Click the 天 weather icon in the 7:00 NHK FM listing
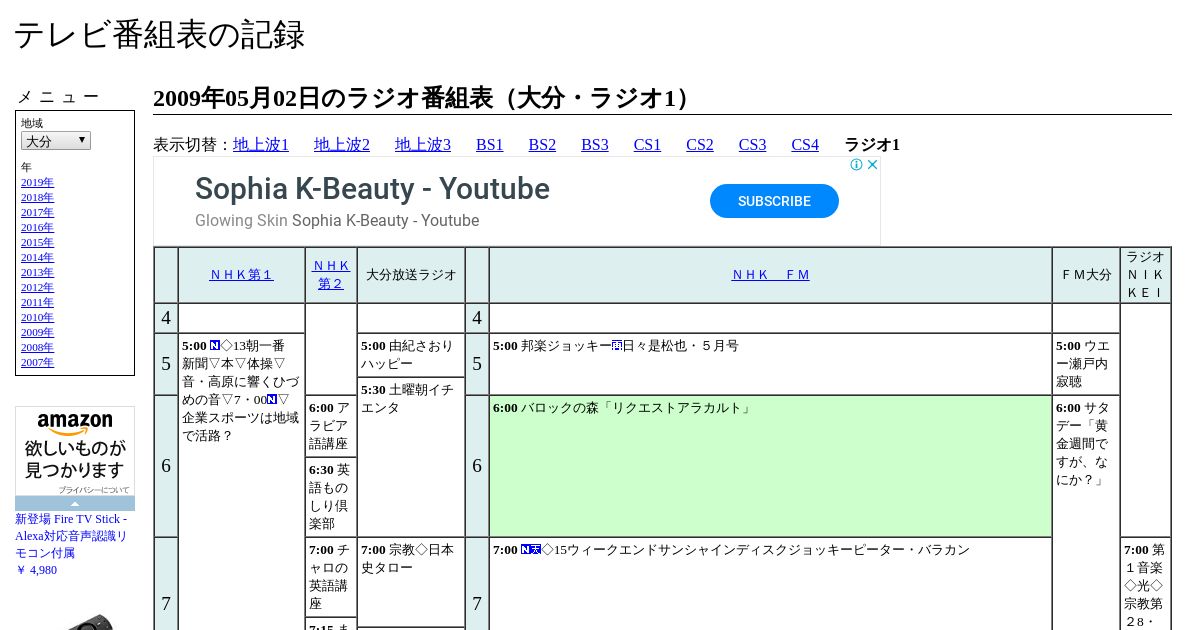This screenshot has width=1200, height=630. (536, 550)
